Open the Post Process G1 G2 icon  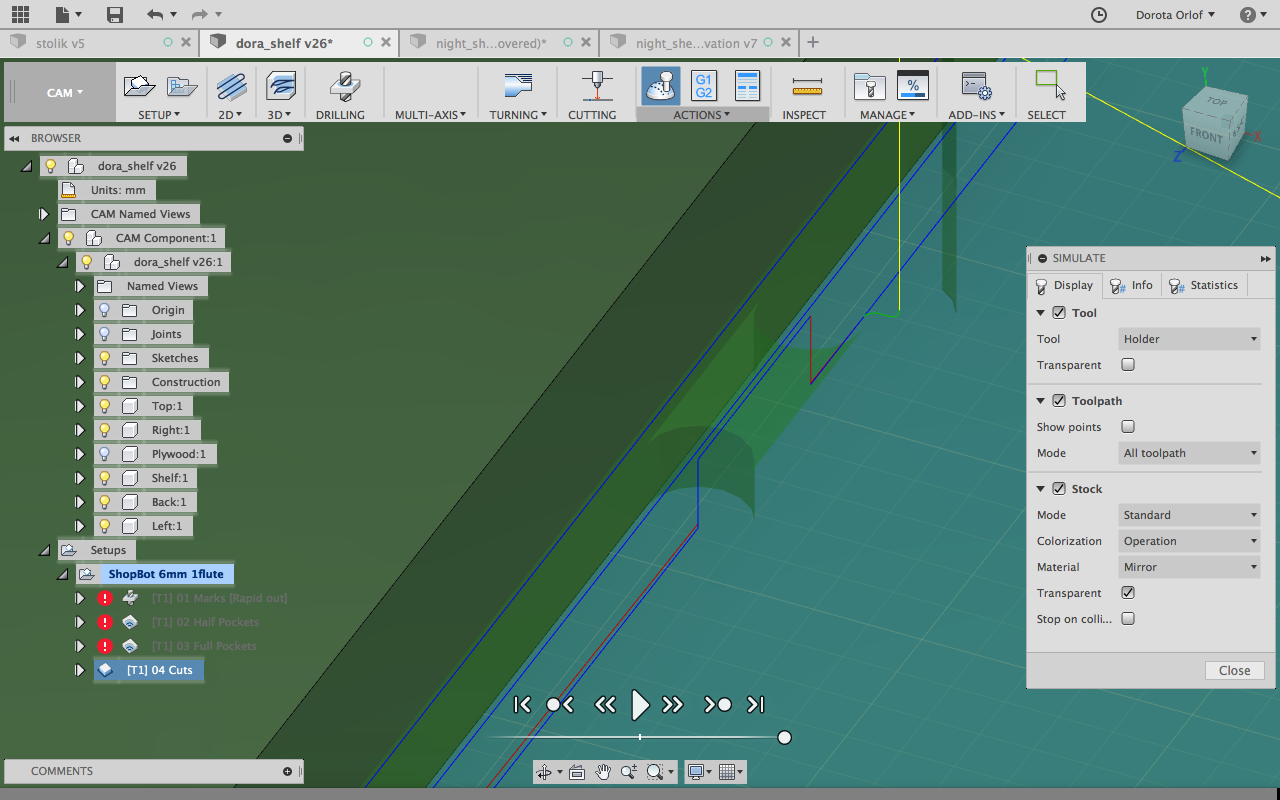point(703,86)
